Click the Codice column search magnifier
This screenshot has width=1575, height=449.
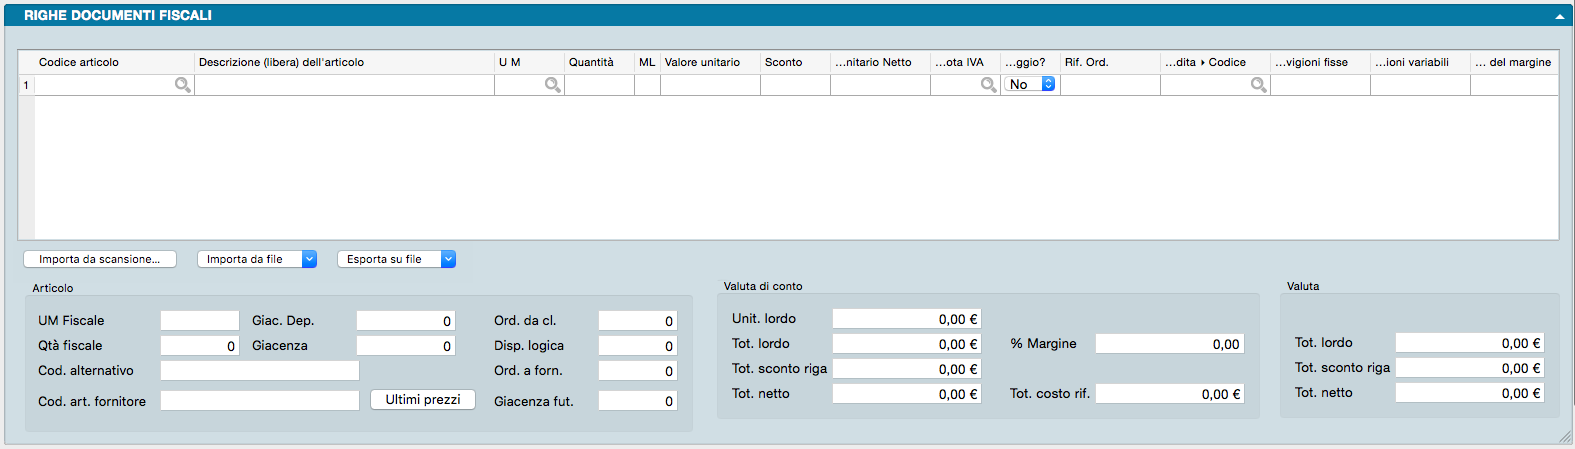click(1258, 86)
